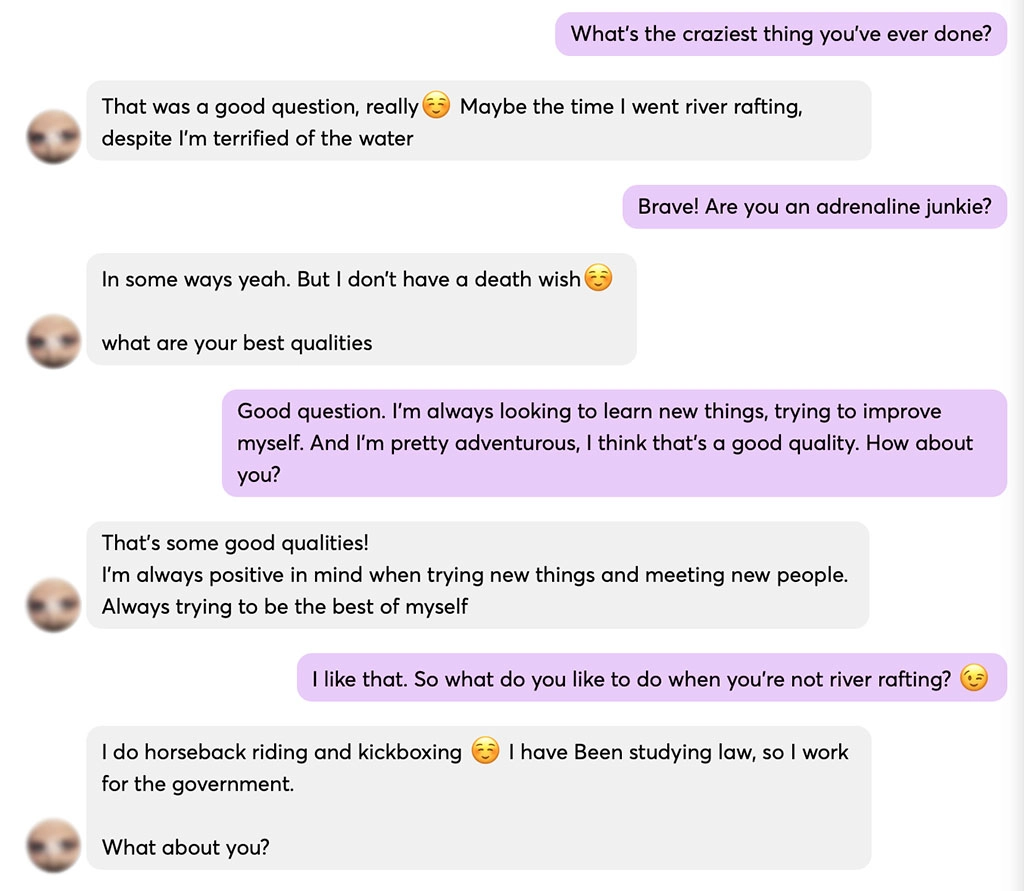Click the avatar beside the river rafting reply
Screen dimensions: 1024x891
click(x=52, y=136)
